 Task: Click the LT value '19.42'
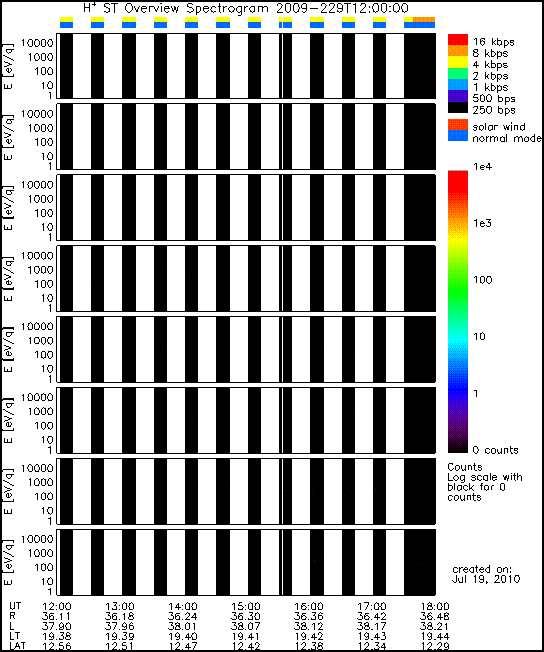309,637
